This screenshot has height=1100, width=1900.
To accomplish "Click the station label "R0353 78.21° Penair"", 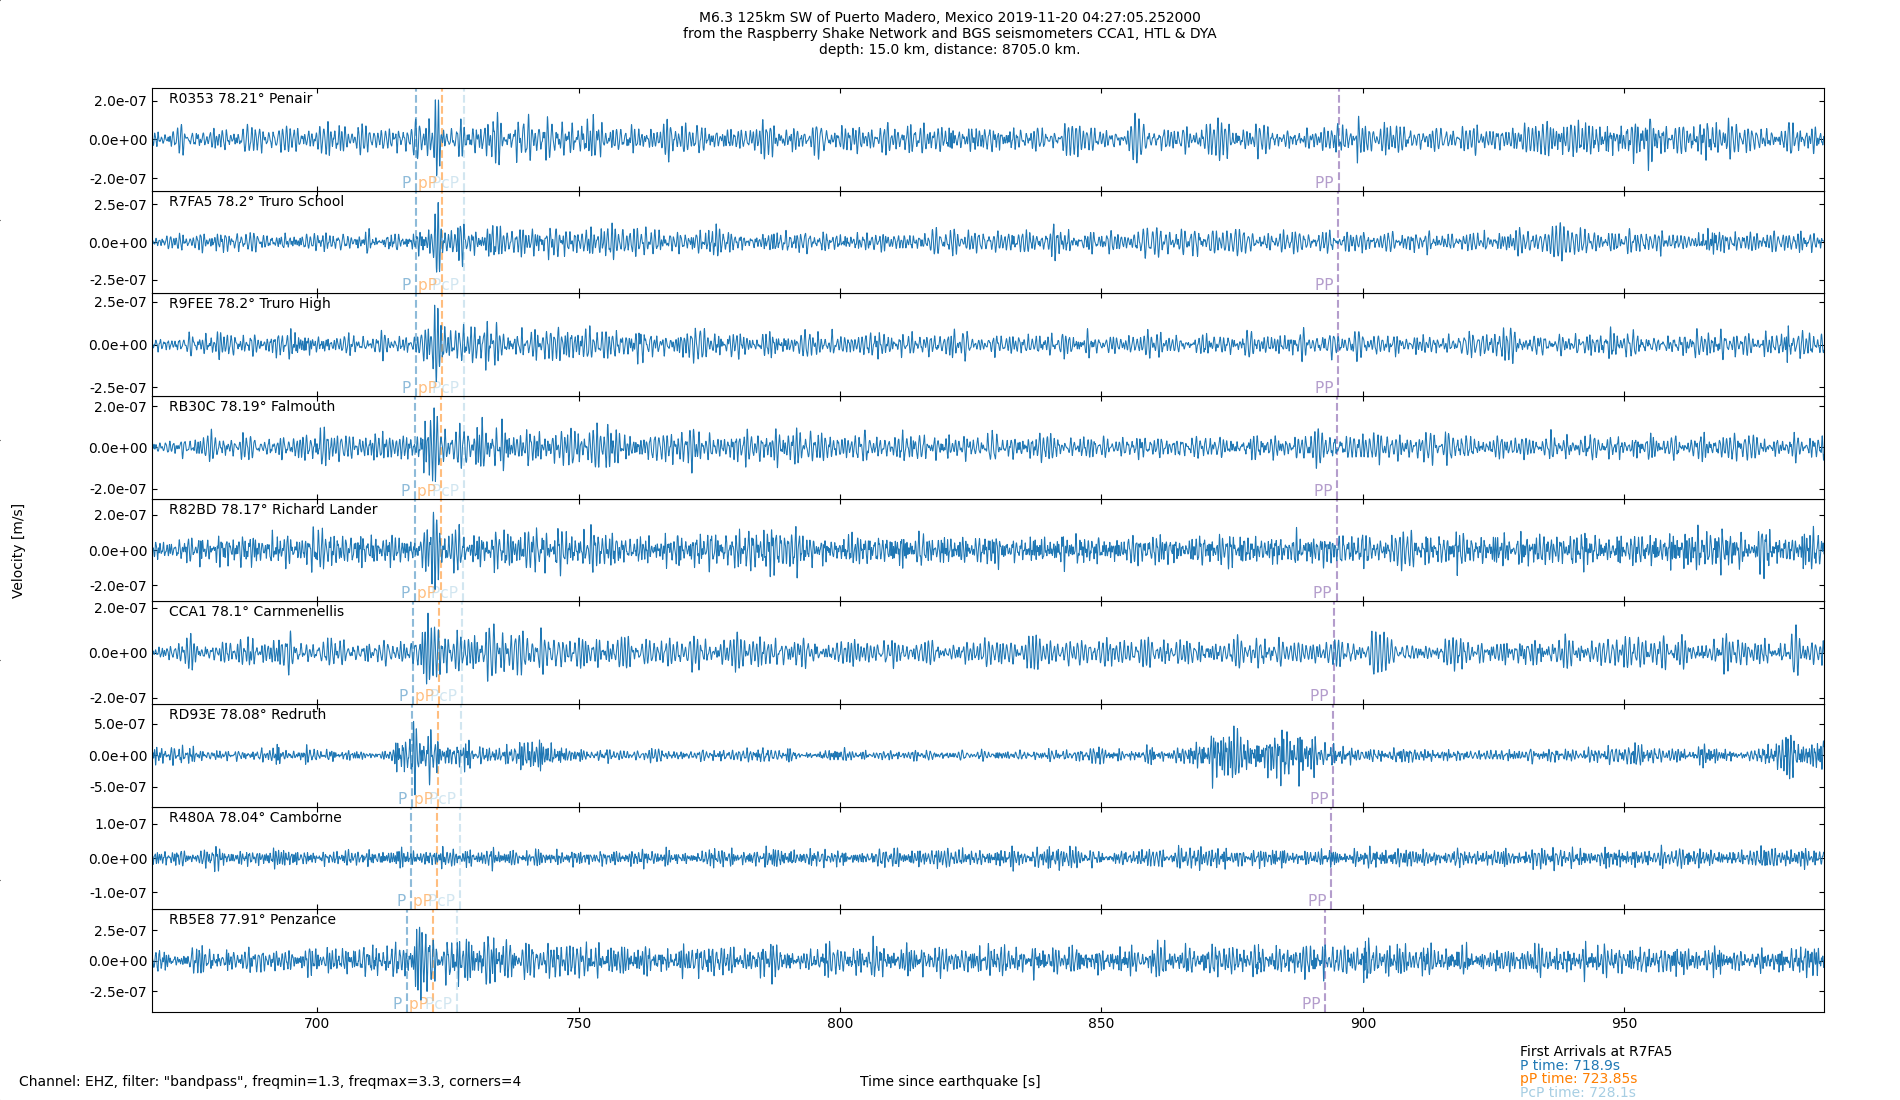I will pos(240,99).
